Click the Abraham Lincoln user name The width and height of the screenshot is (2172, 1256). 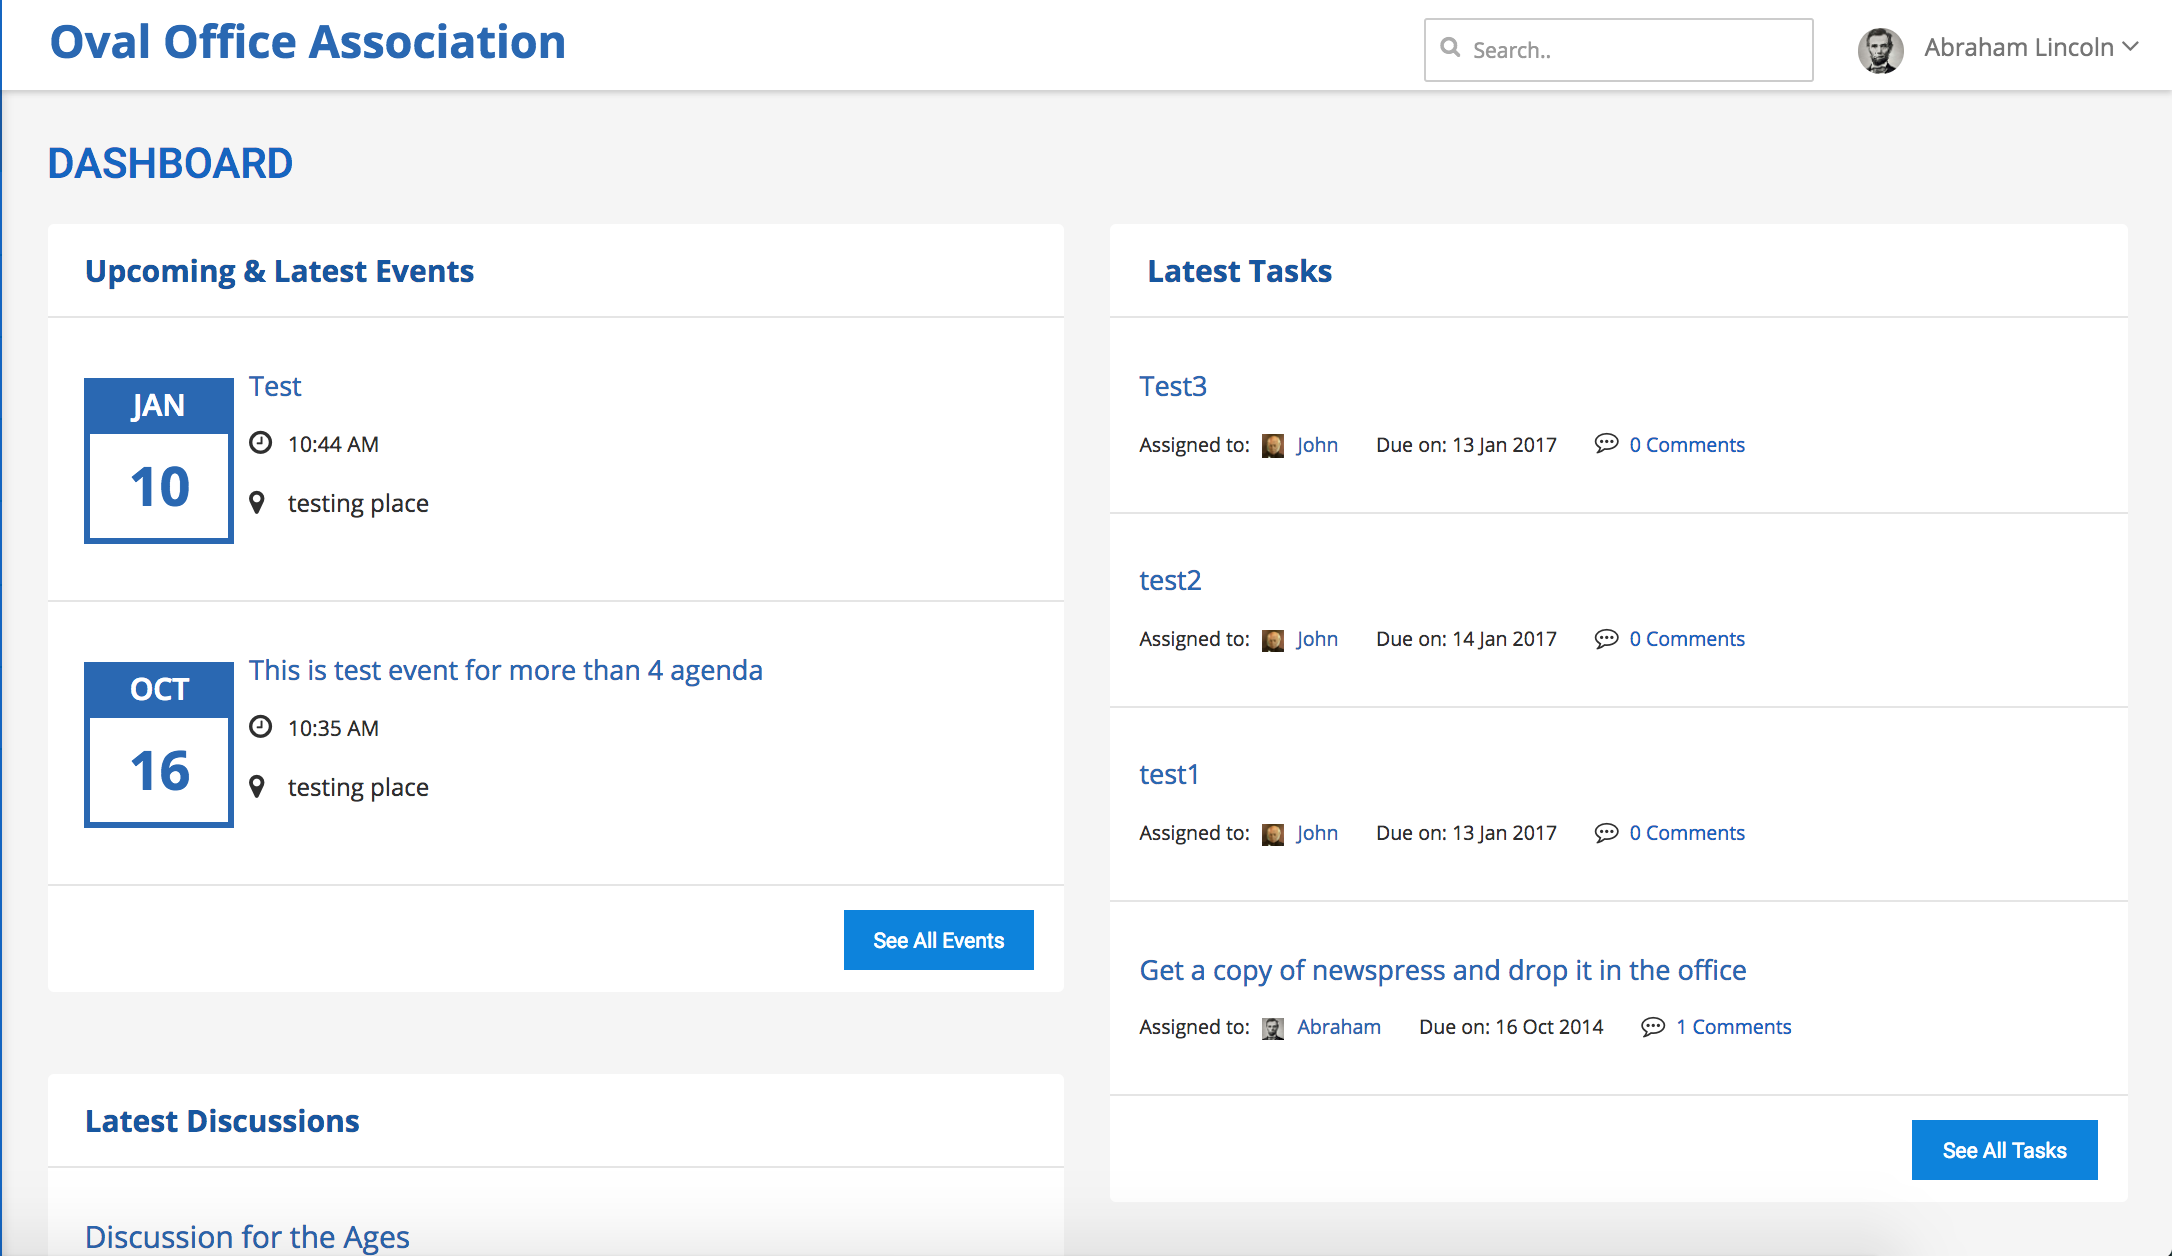tap(2018, 47)
